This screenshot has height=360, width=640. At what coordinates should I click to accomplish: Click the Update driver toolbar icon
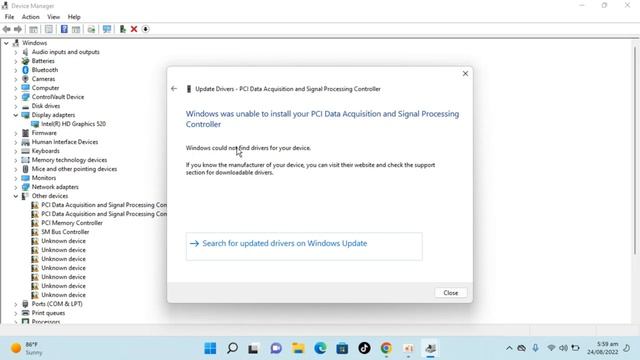tap(122, 29)
